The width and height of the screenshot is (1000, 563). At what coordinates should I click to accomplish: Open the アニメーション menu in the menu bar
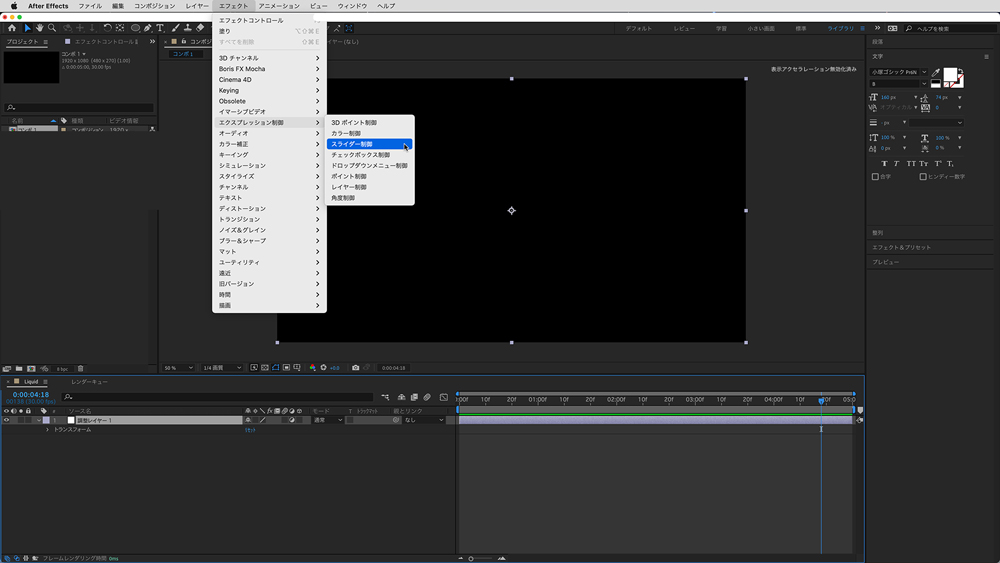[x=278, y=6]
